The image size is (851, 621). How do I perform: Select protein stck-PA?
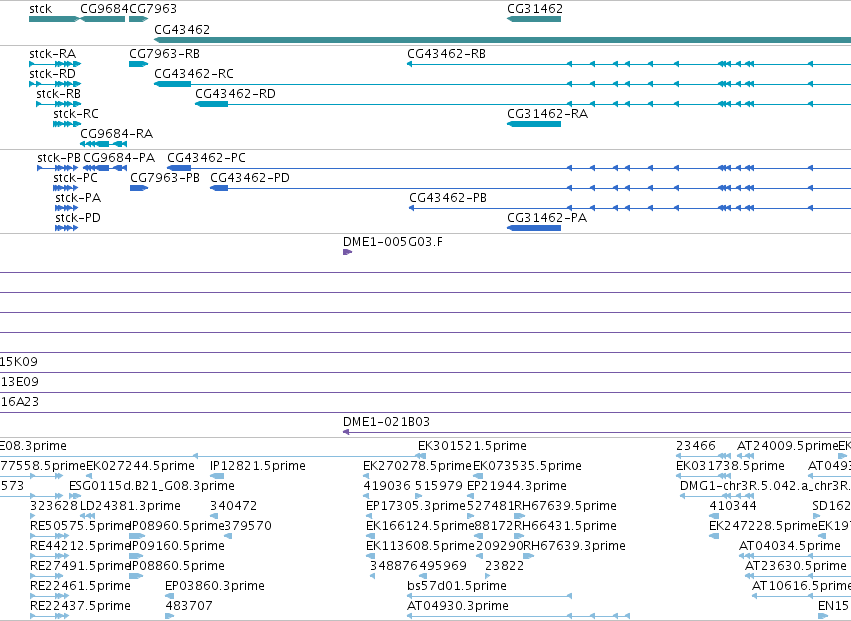pyautogui.click(x=67, y=208)
